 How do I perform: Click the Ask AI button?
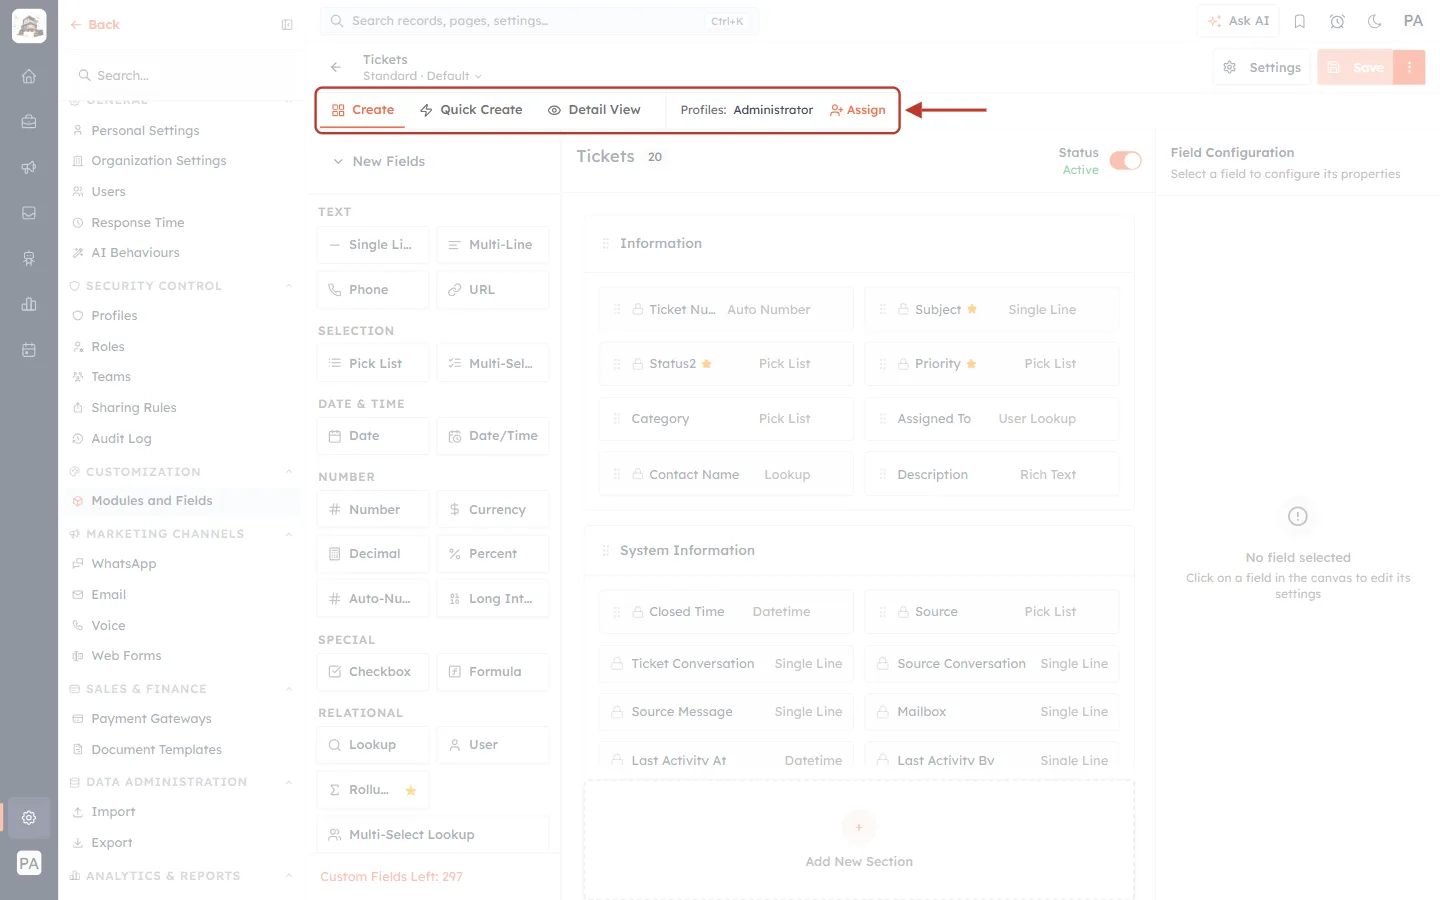1238,21
